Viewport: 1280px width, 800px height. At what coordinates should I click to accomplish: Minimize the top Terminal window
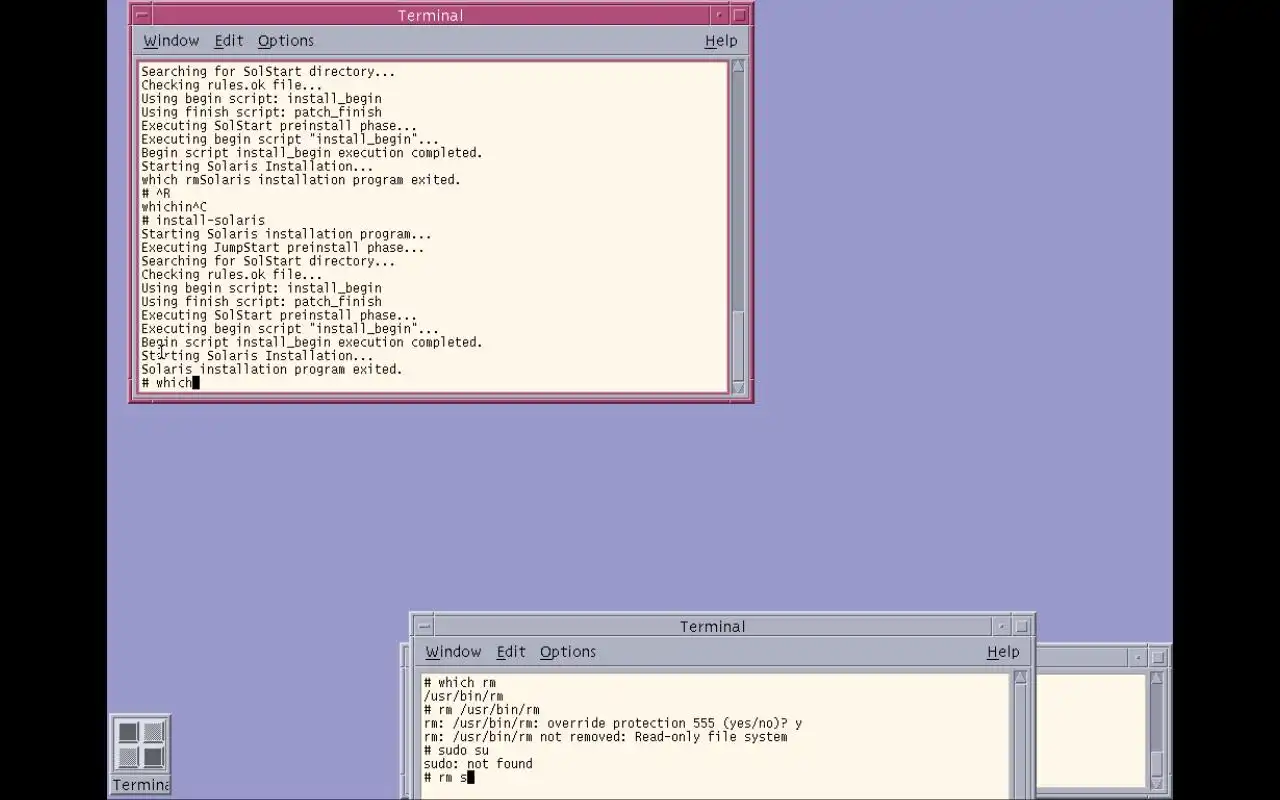(719, 15)
